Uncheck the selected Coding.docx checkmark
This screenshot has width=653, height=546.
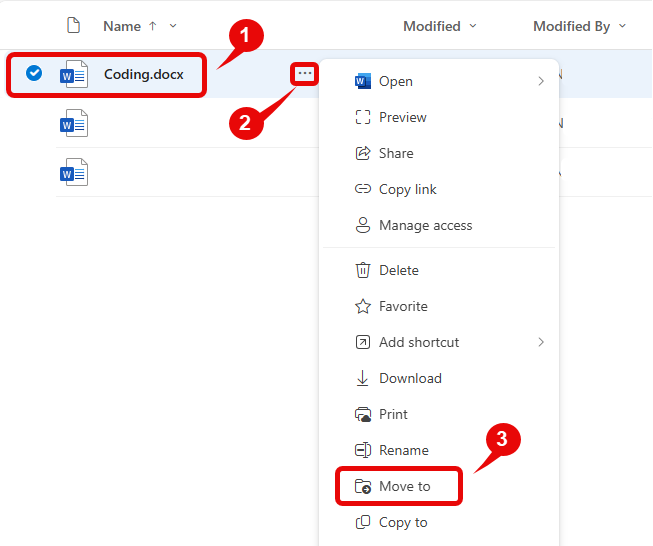click(34, 73)
